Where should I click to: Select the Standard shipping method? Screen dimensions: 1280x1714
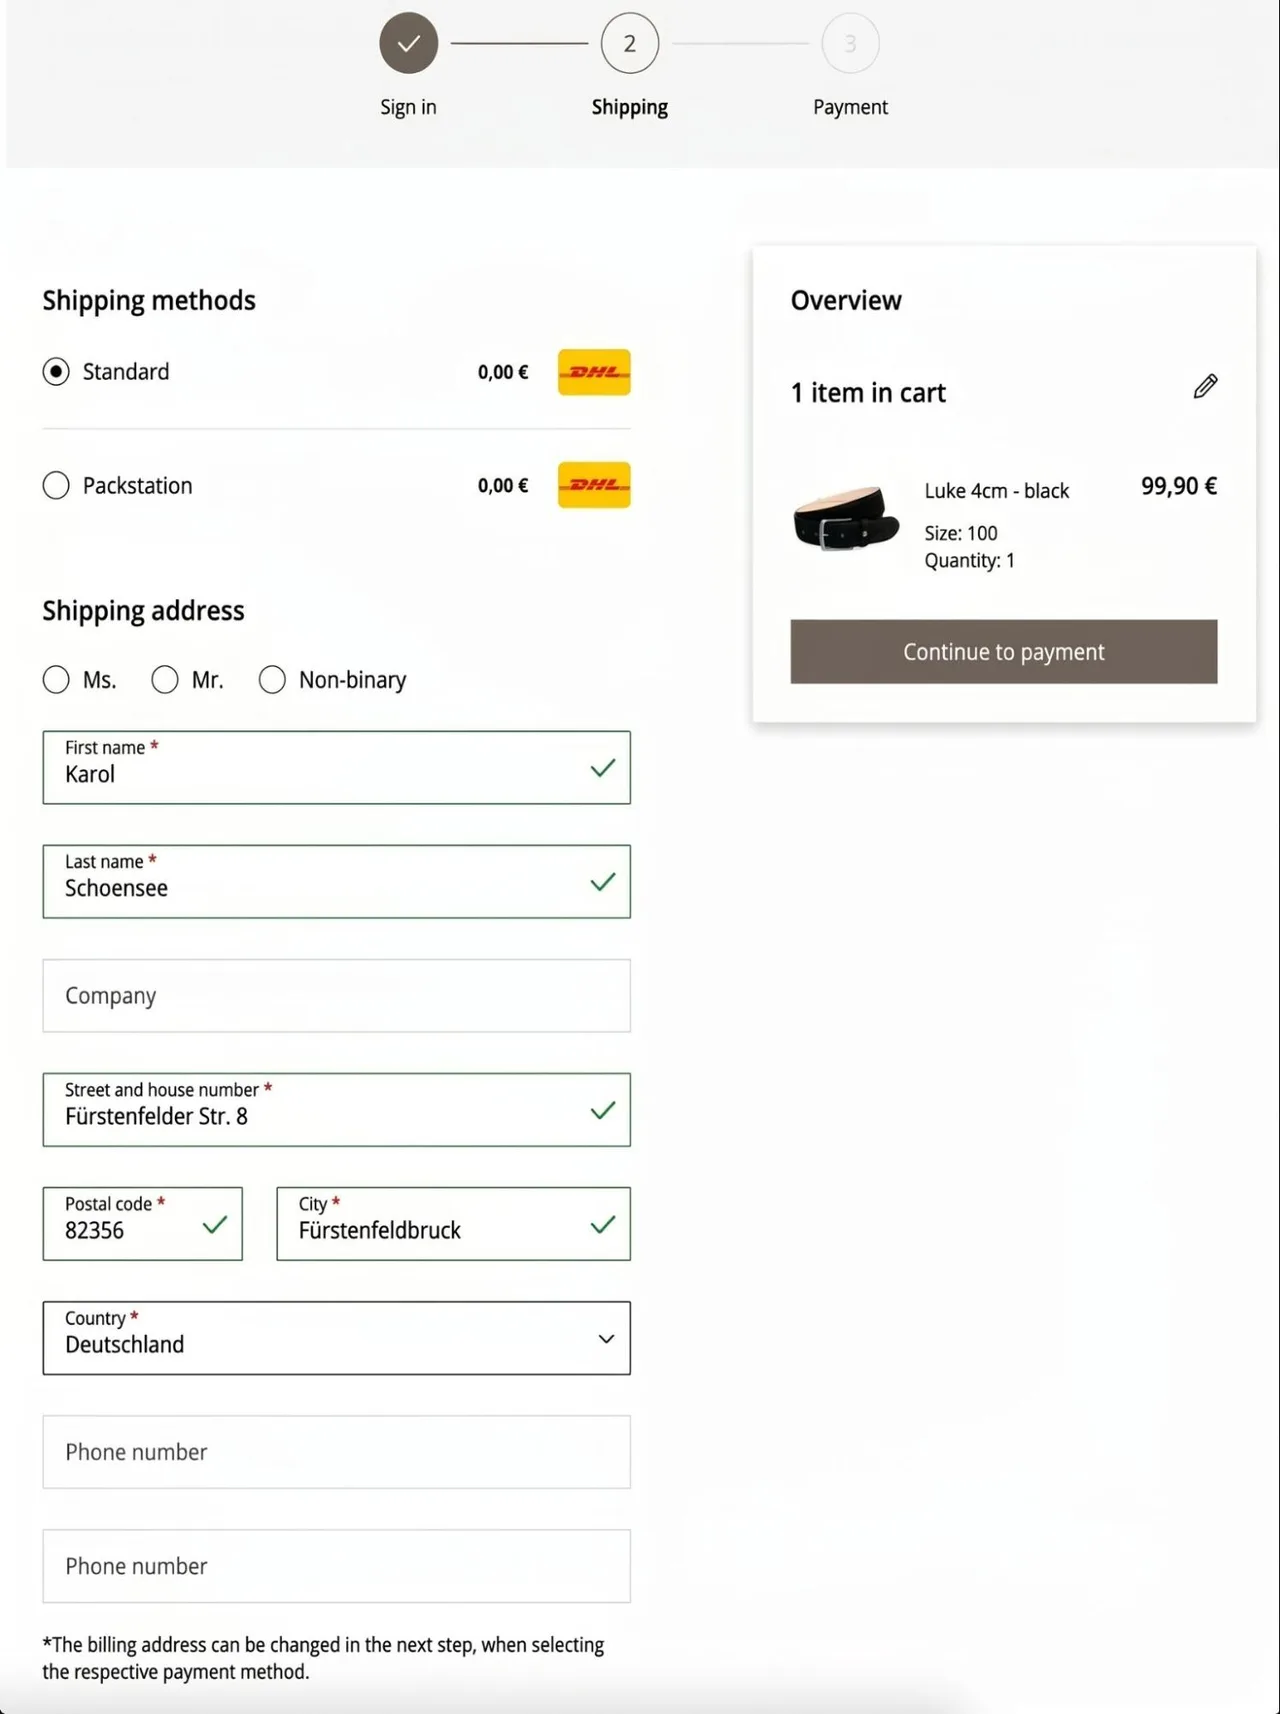pyautogui.click(x=56, y=372)
